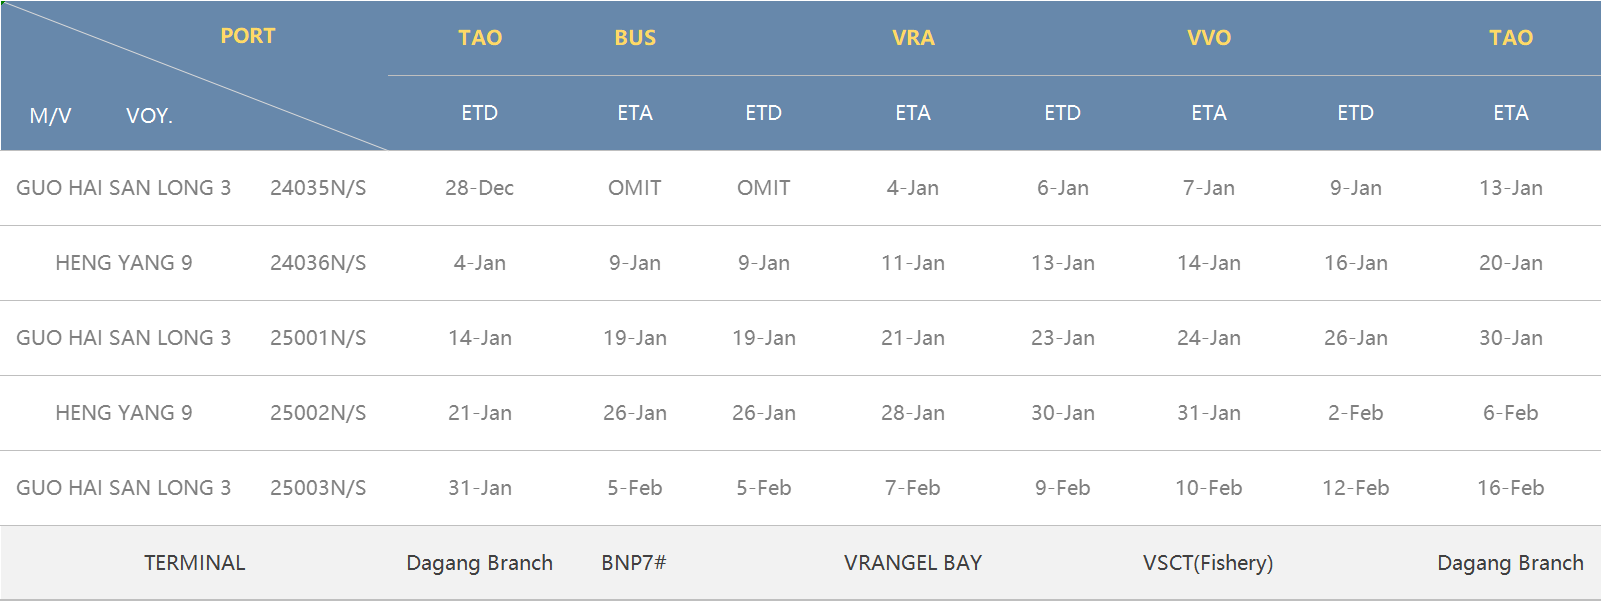Click the M/V header label
Screen dimensions: 1601x601
coord(51,116)
